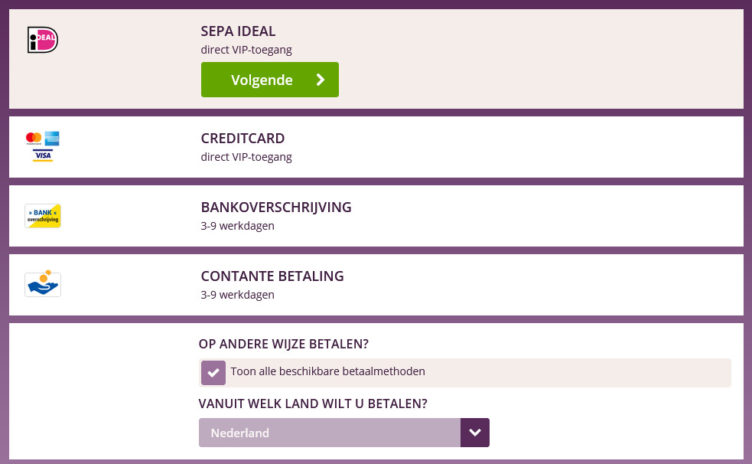Select the SEPA IDEAL payment heading
The image size is (752, 464).
[x=238, y=31]
